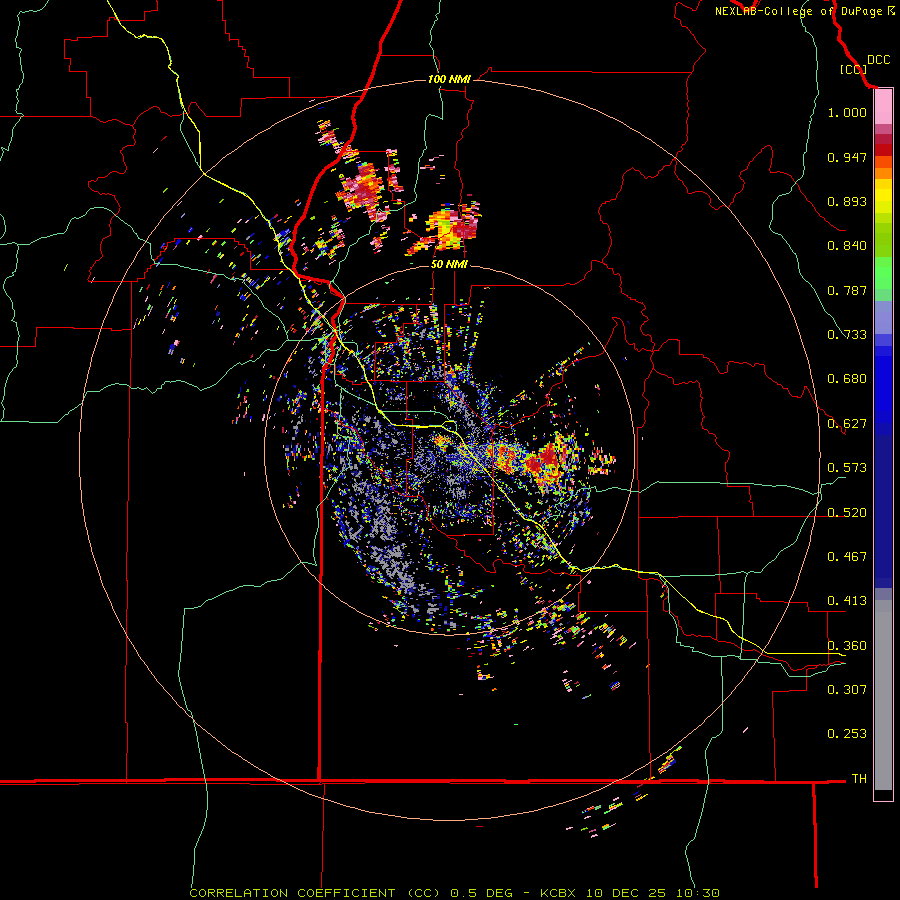Click the Correlation Coefficient KCBX caption
Screen dimensions: 900x900
tap(454, 893)
